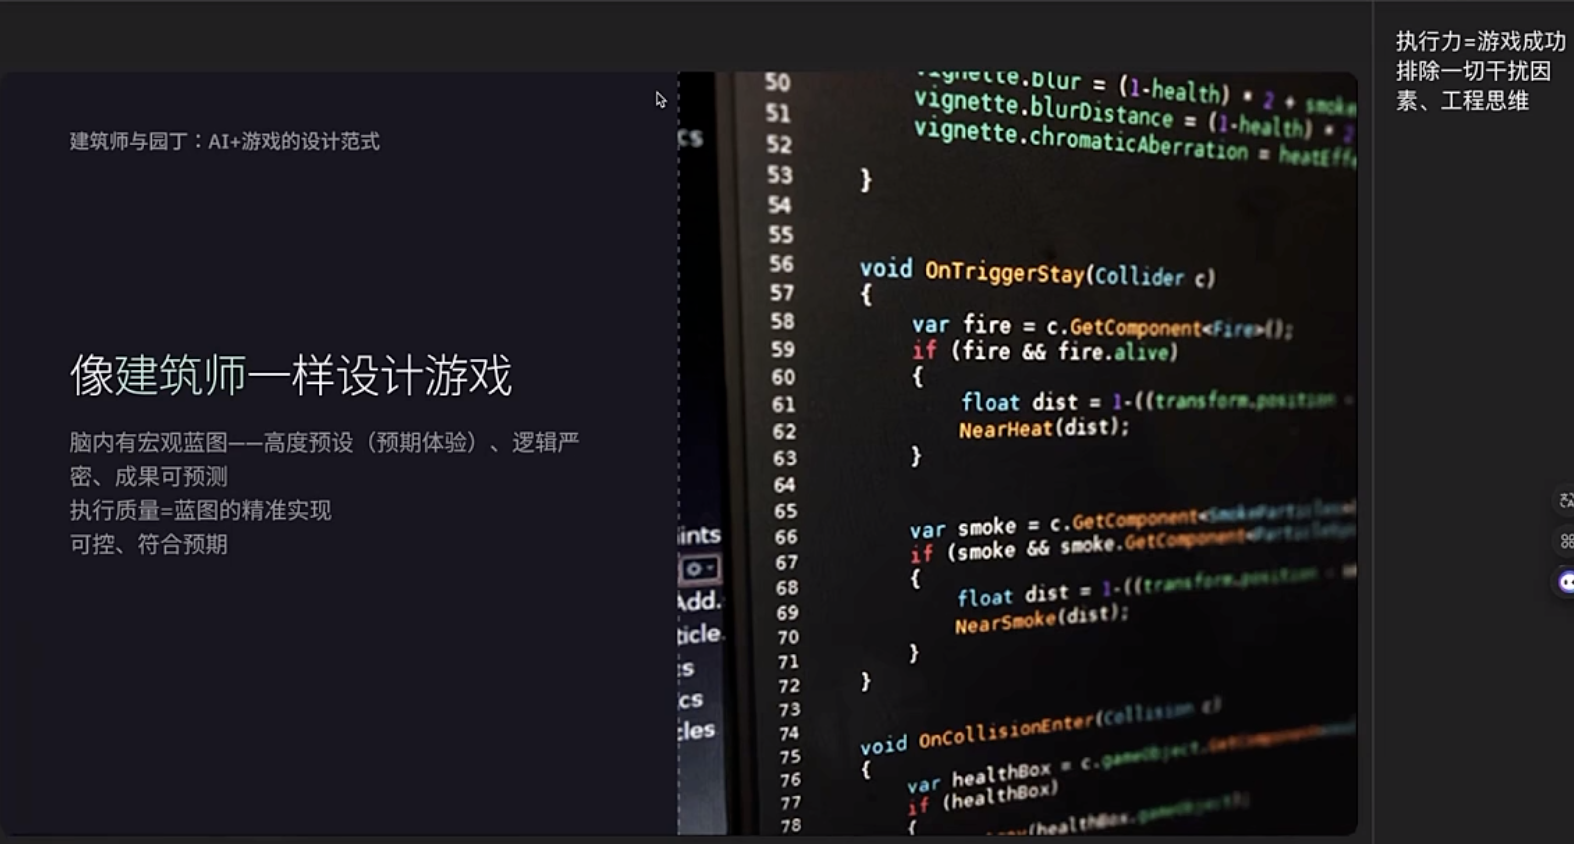
Task: Click the note line starting with 排除一切干扰
Action: pos(1472,71)
